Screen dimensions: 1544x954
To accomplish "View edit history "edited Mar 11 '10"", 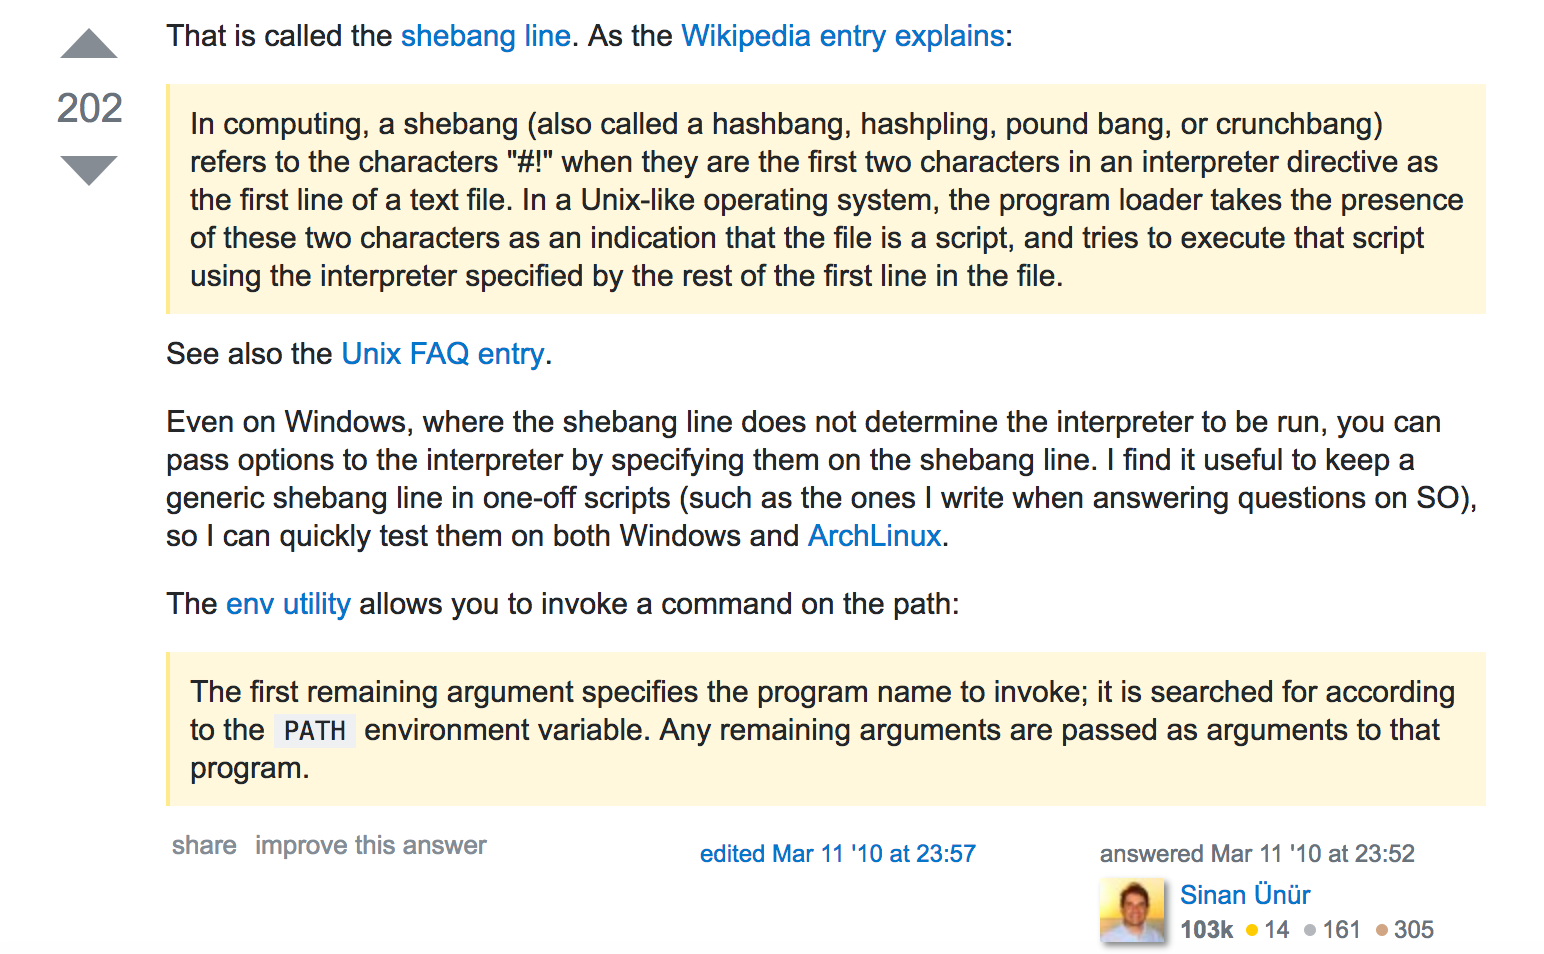I will [x=837, y=854].
